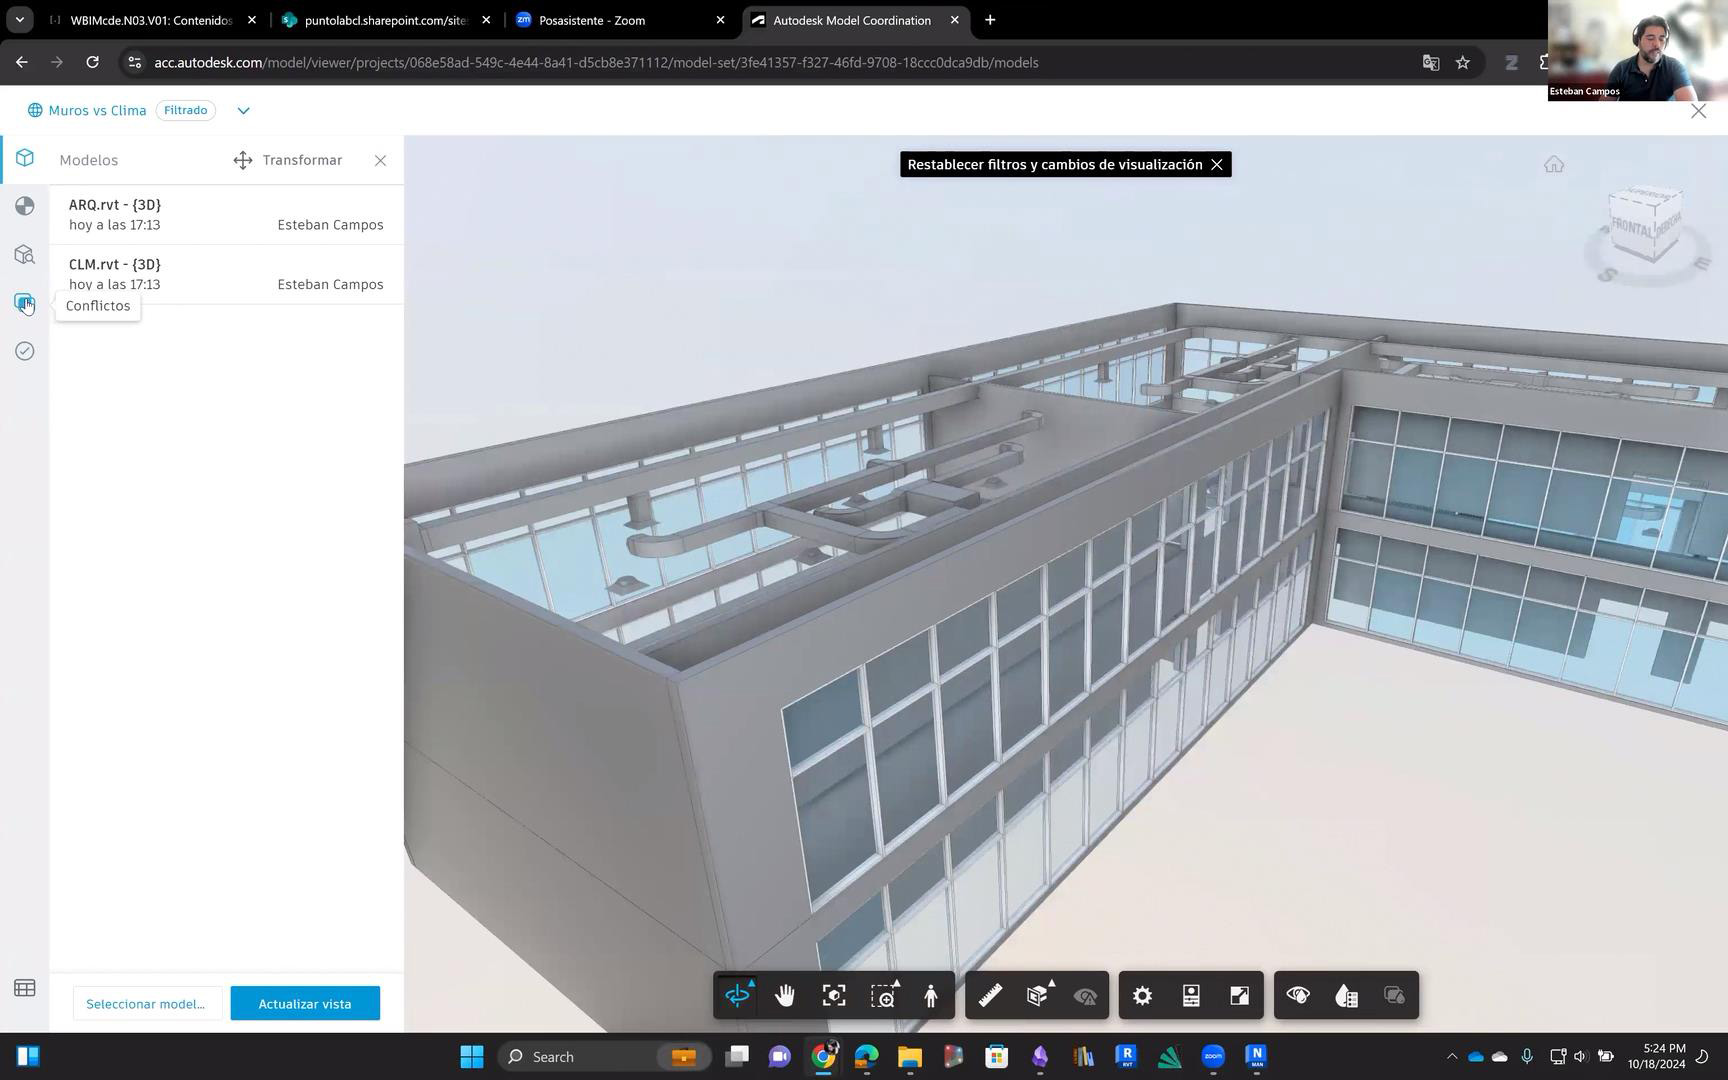Image resolution: width=1728 pixels, height=1080 pixels.
Task: Enter full screen viewer mode
Action: point(1239,996)
